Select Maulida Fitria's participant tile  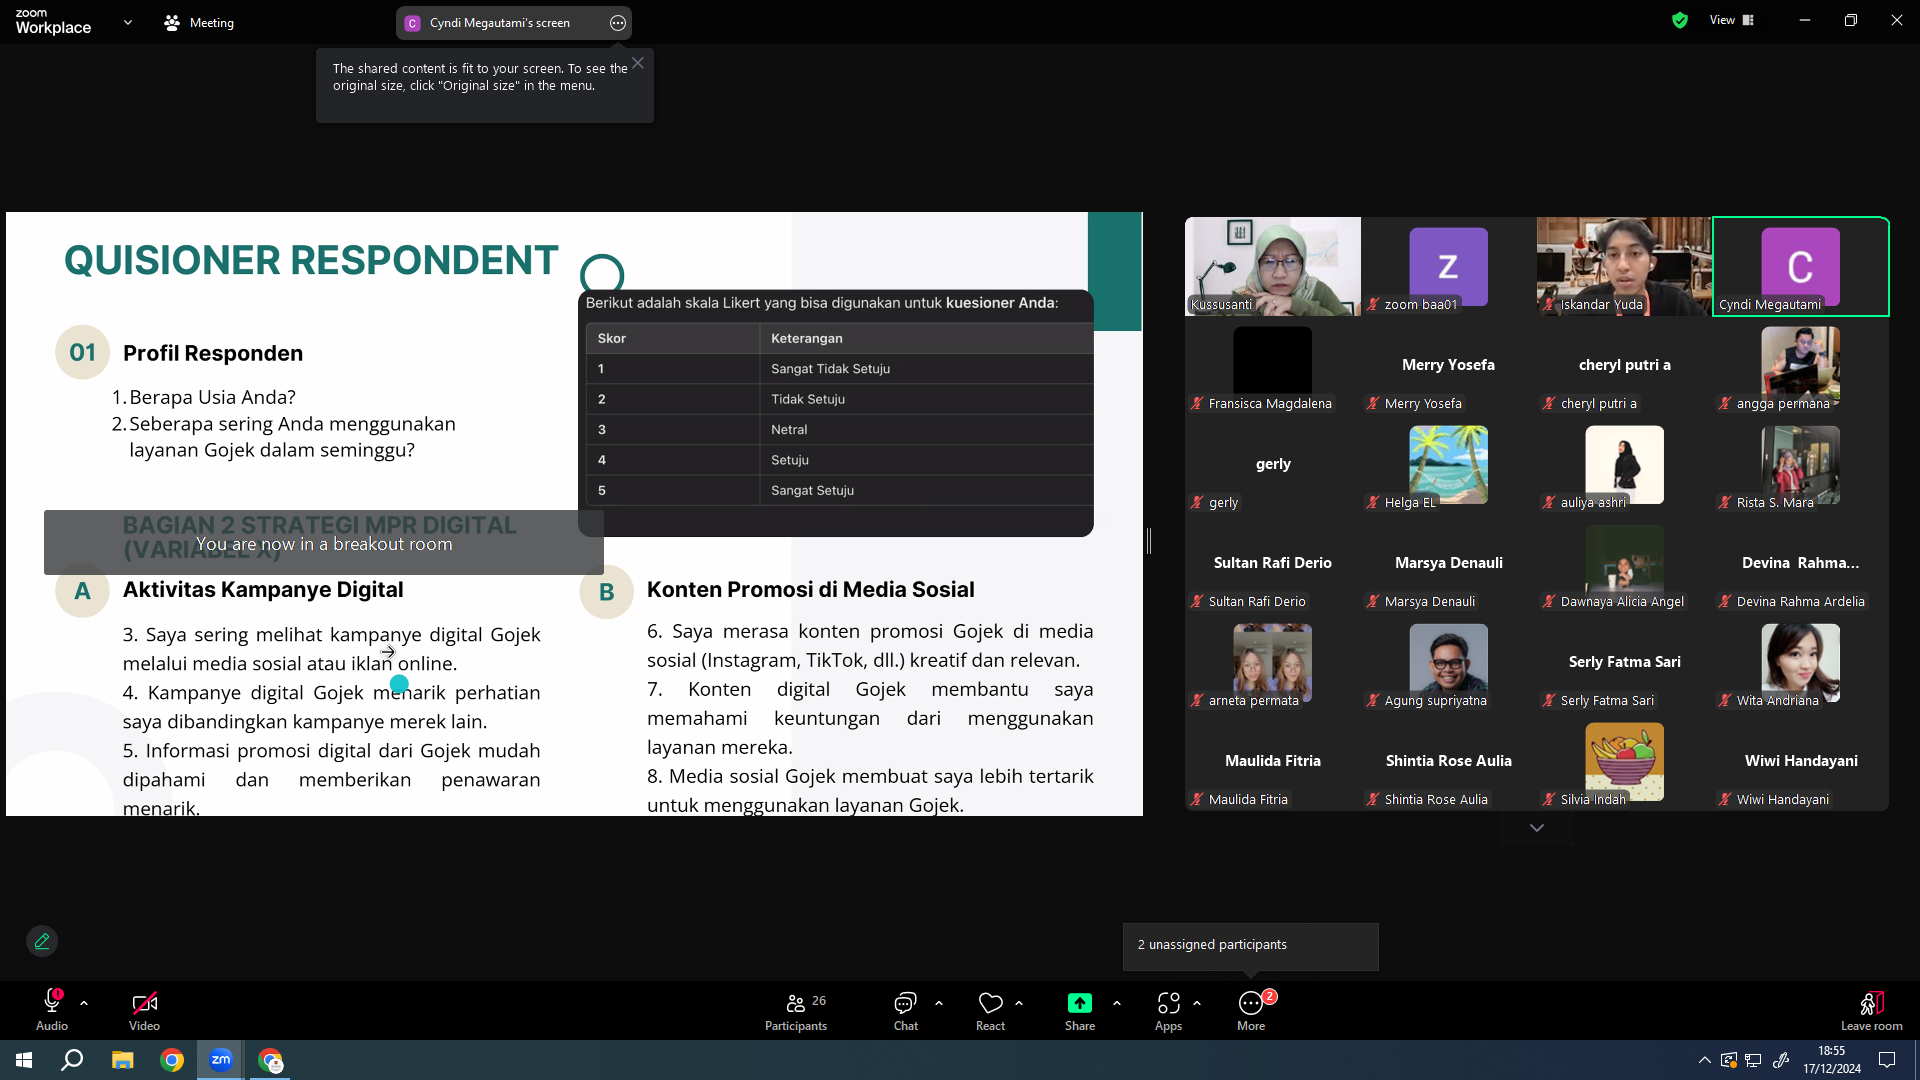click(1273, 761)
